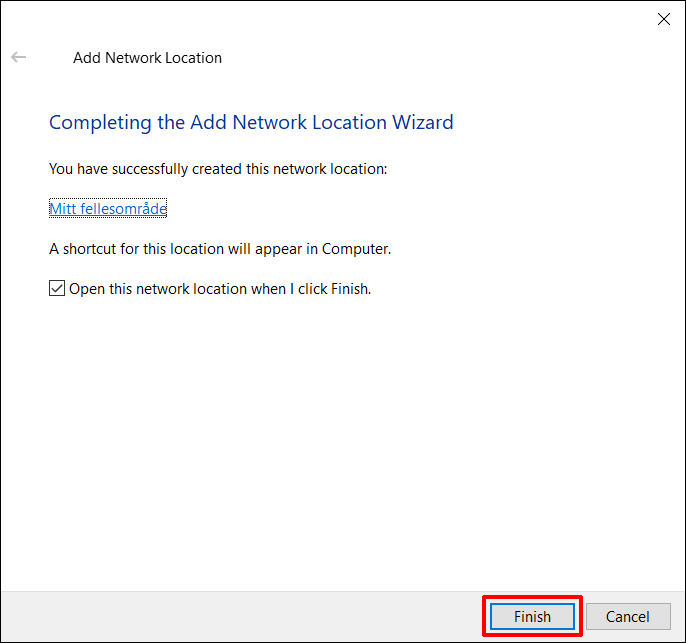Uncheck Open this network location checkbox
Image resolution: width=686 pixels, height=643 pixels.
click(x=57, y=289)
